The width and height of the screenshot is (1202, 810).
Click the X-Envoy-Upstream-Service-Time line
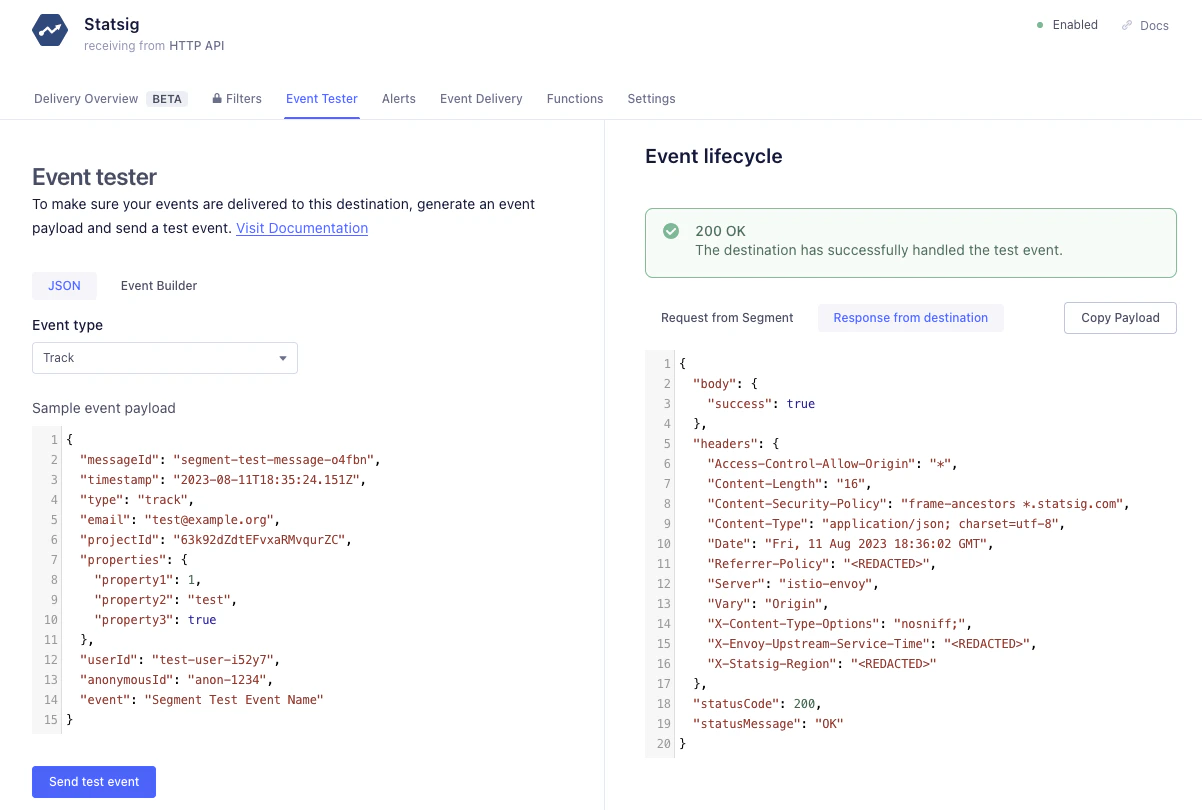coord(872,644)
